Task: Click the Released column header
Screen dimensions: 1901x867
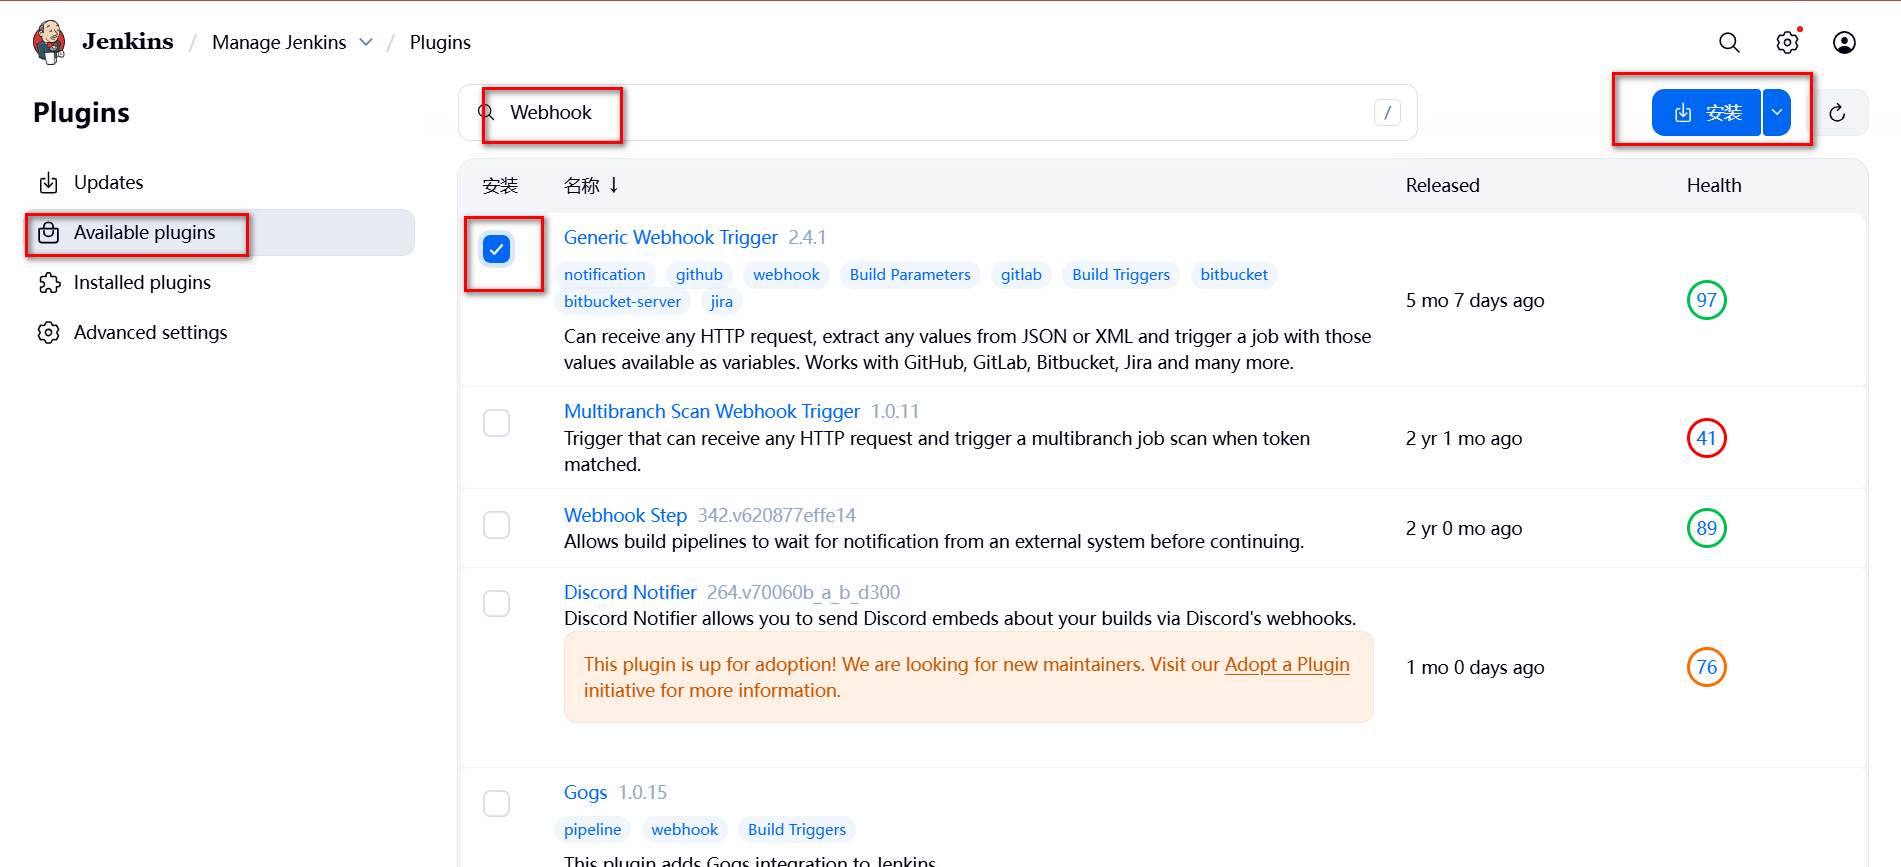Action: (x=1442, y=185)
